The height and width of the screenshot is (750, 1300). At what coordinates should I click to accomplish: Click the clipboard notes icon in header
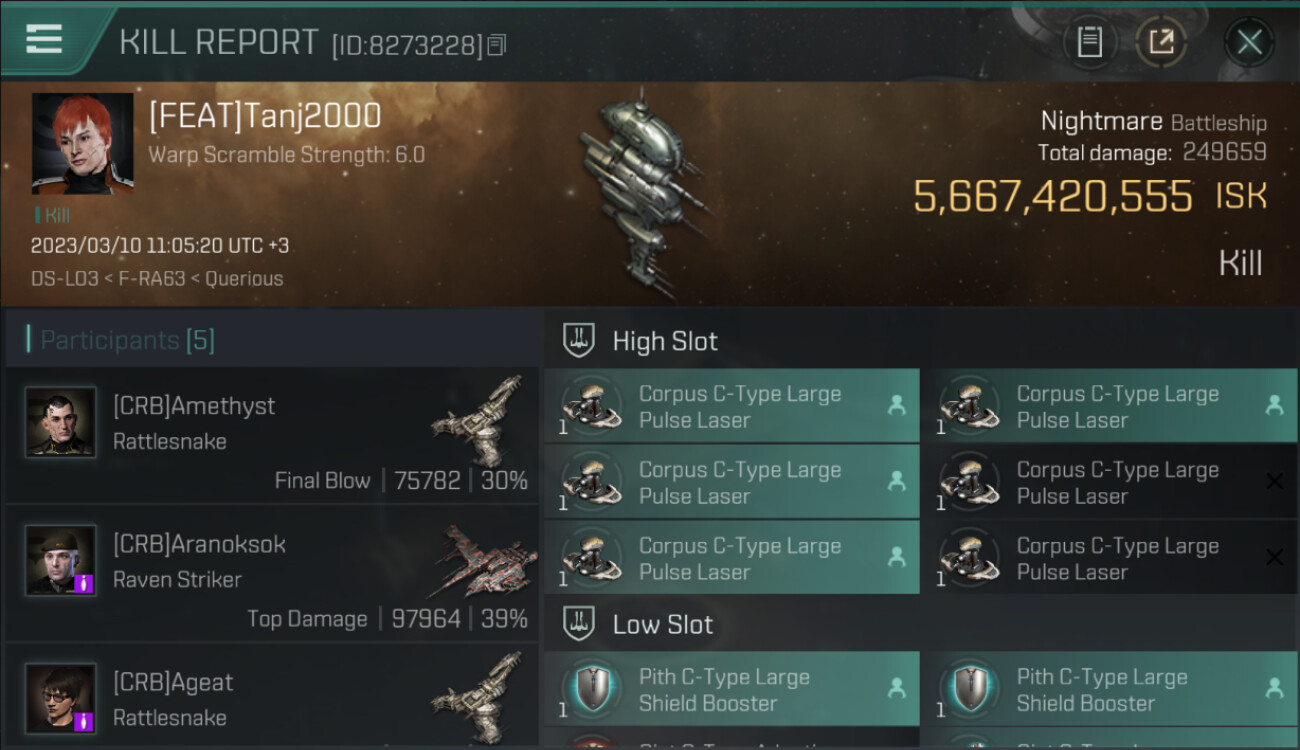click(x=1090, y=42)
